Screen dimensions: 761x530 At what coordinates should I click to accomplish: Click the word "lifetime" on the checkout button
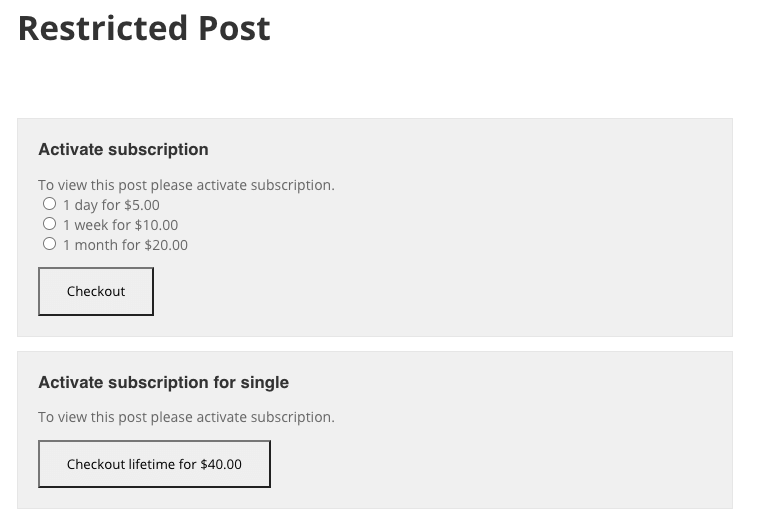click(x=152, y=464)
